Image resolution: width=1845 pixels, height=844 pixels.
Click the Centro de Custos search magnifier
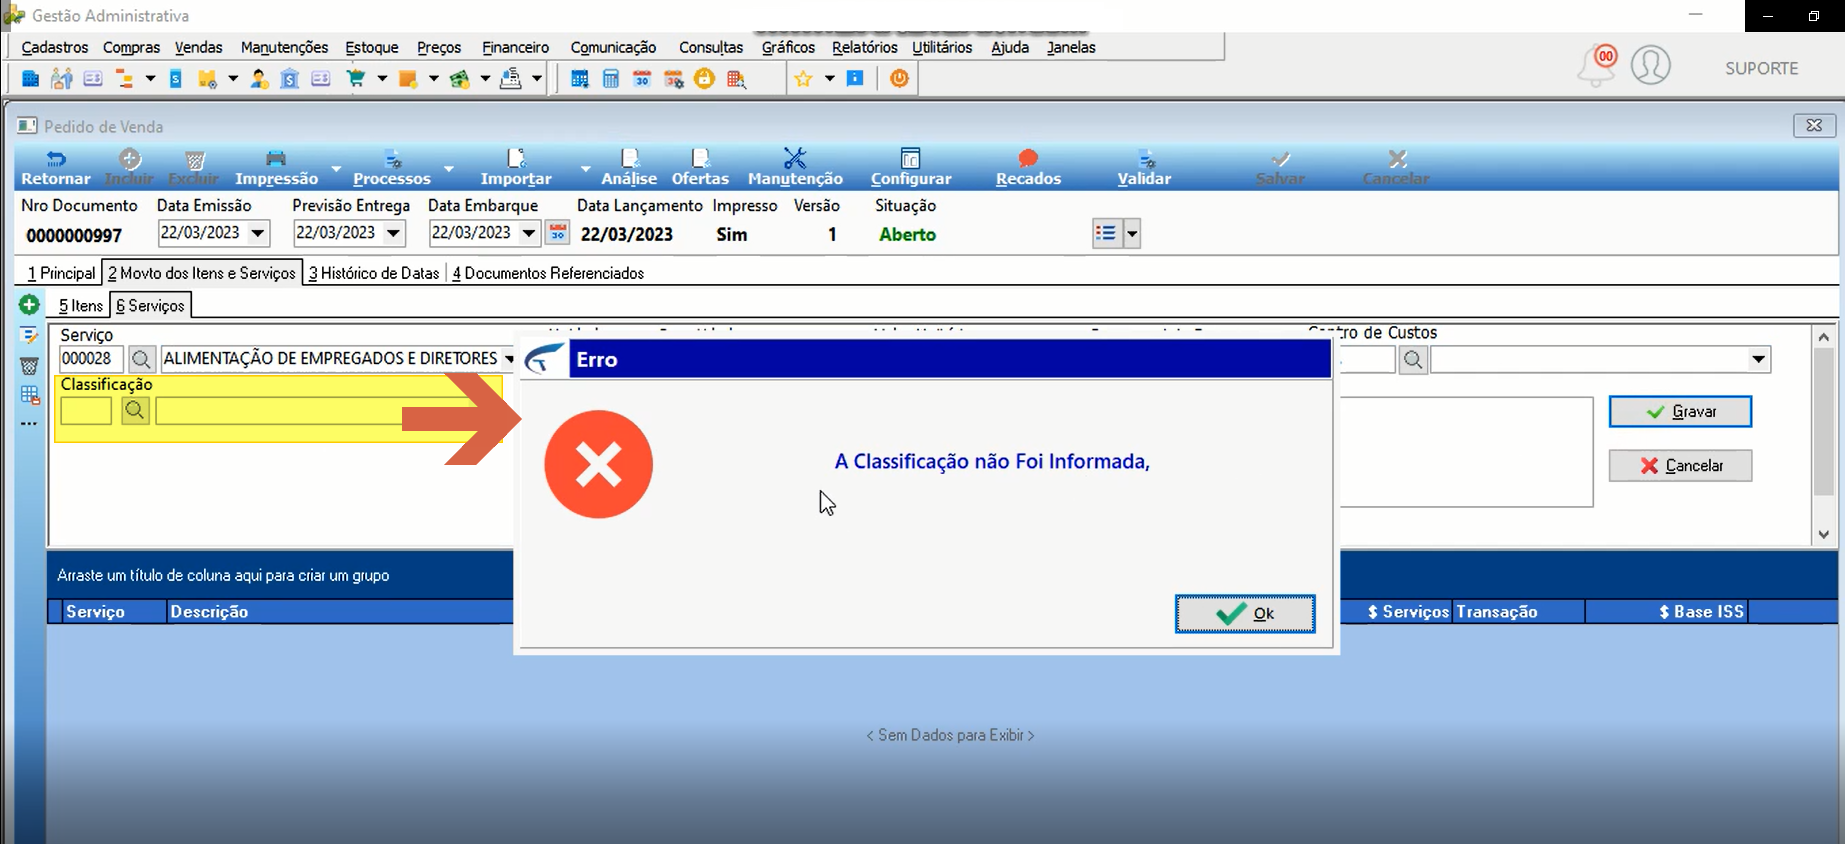tap(1413, 359)
